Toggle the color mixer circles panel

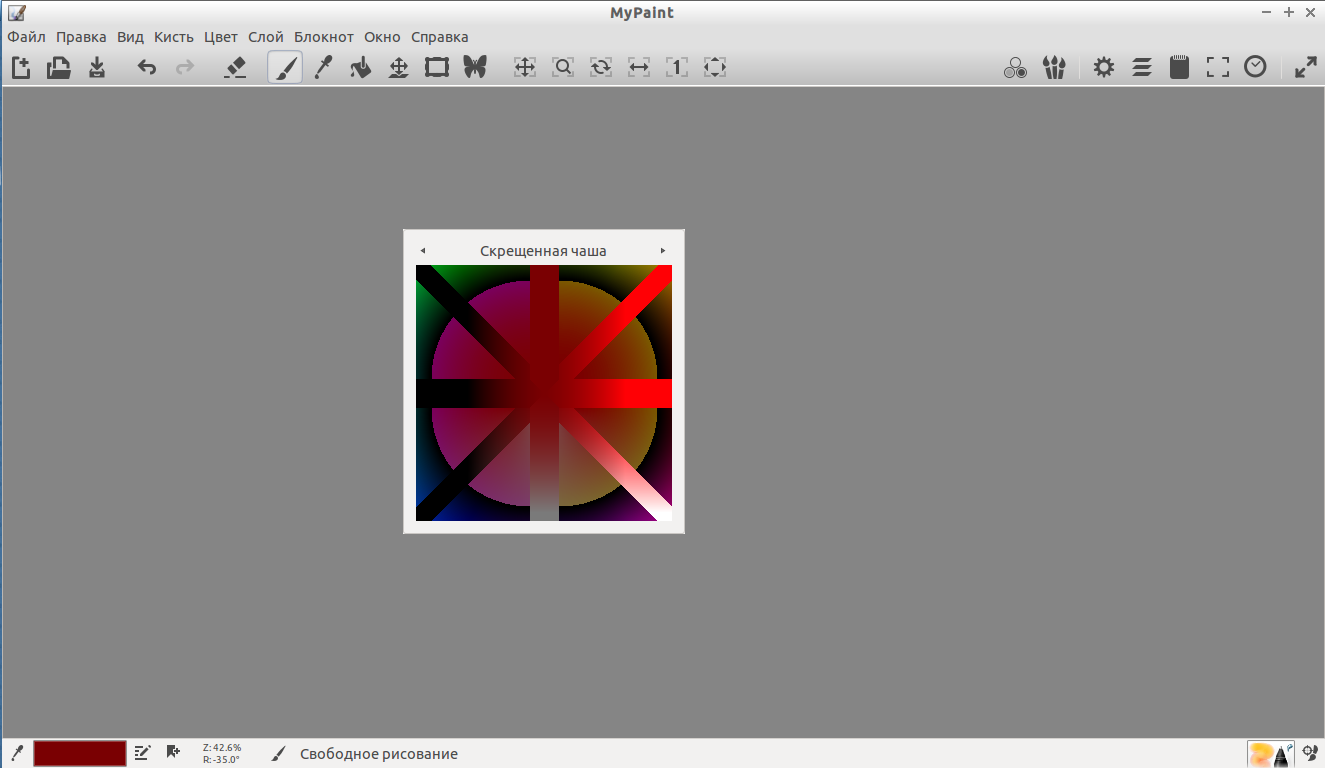(x=1016, y=68)
